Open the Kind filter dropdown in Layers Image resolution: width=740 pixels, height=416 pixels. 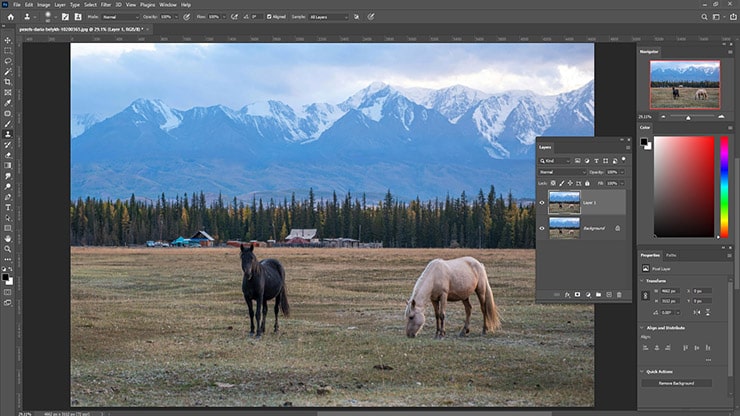click(555, 161)
